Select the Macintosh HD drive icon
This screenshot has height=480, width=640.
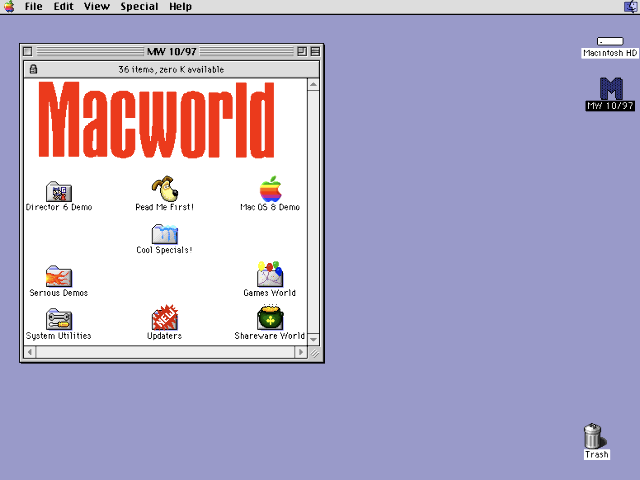point(610,41)
